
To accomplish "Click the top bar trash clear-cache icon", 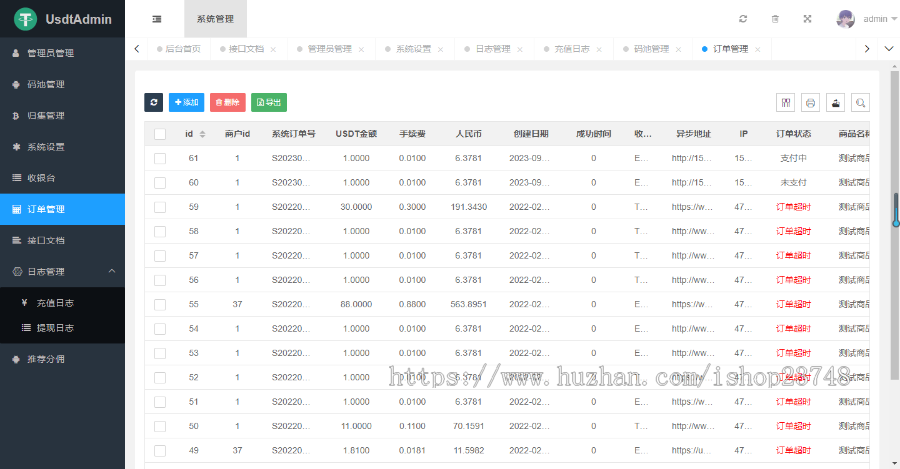I will [x=775, y=19].
